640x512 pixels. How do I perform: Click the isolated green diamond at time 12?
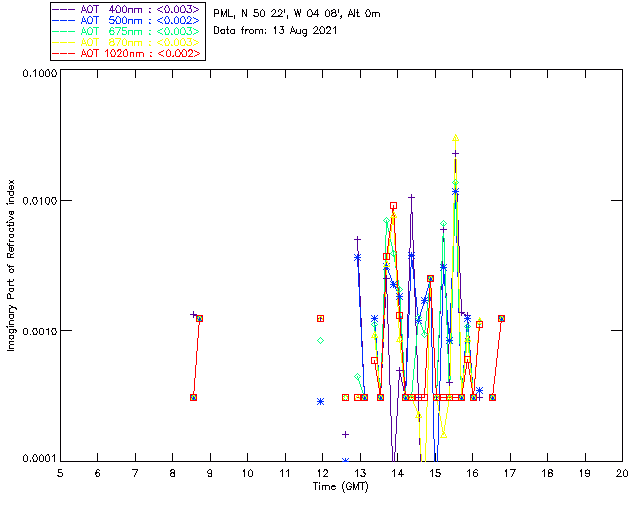[320, 341]
